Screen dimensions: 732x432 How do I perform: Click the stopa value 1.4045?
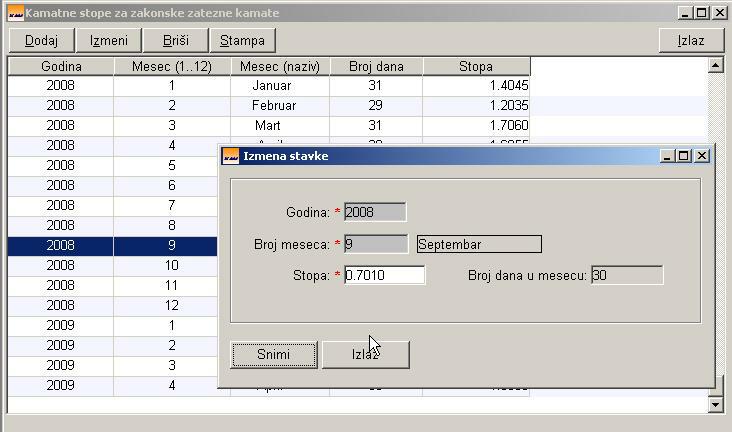click(x=508, y=85)
